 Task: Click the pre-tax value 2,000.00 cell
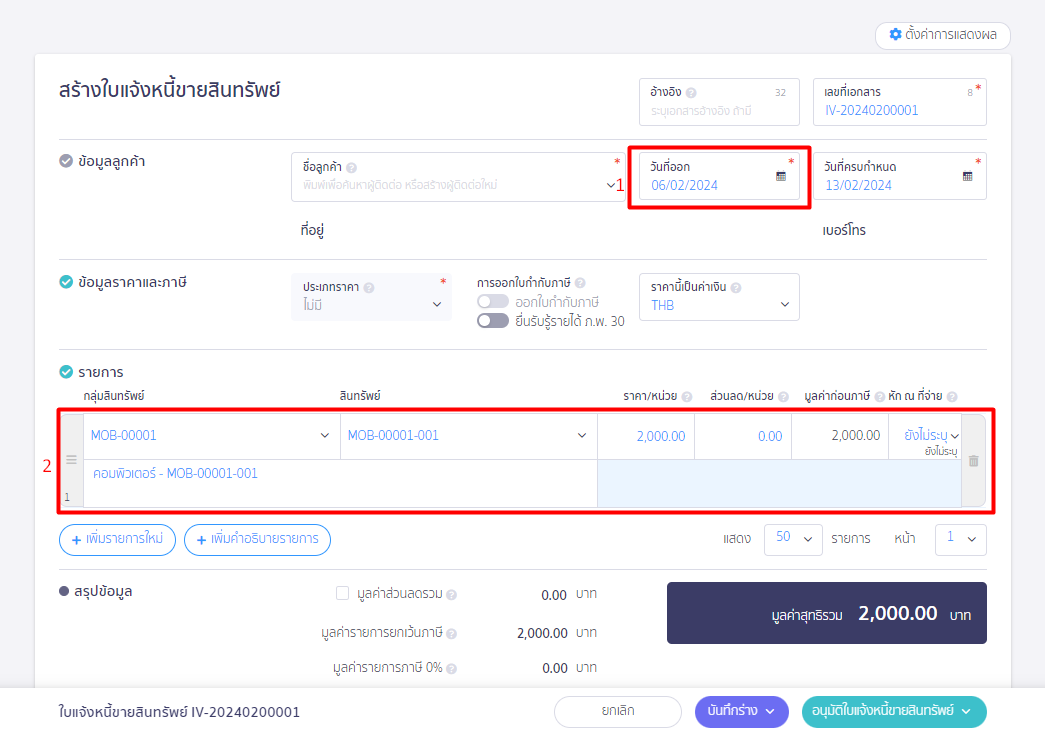point(840,436)
